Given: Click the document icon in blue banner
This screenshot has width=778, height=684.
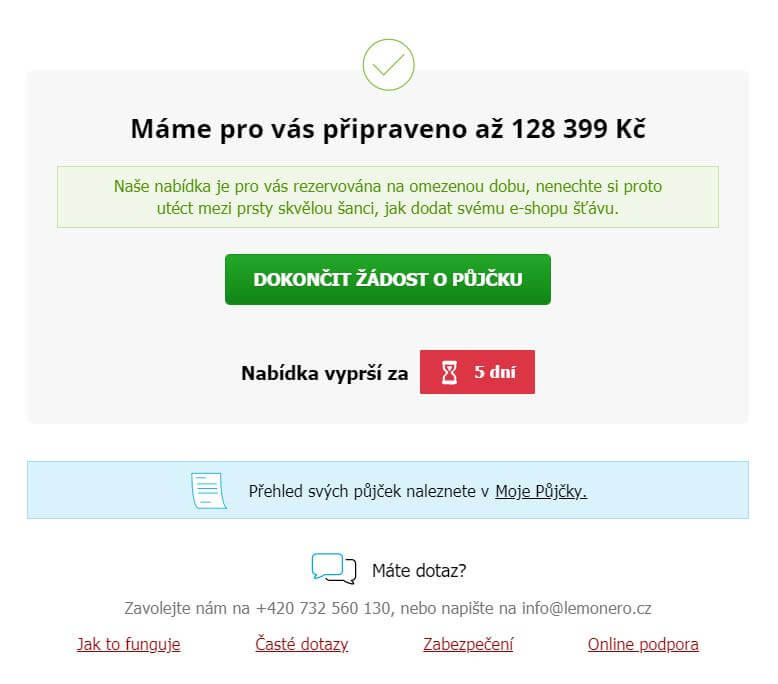Looking at the screenshot, I should click(209, 491).
